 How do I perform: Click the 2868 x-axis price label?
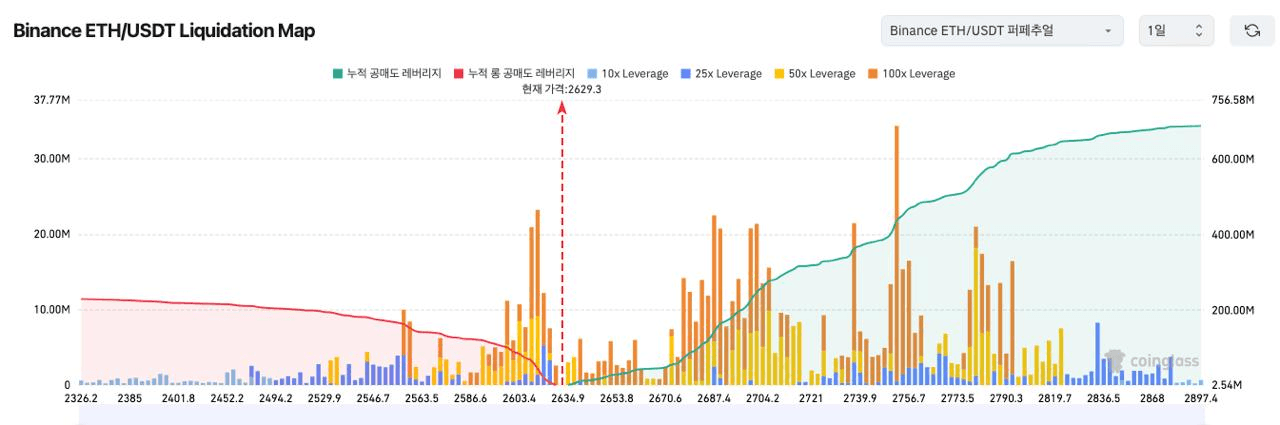[1152, 398]
